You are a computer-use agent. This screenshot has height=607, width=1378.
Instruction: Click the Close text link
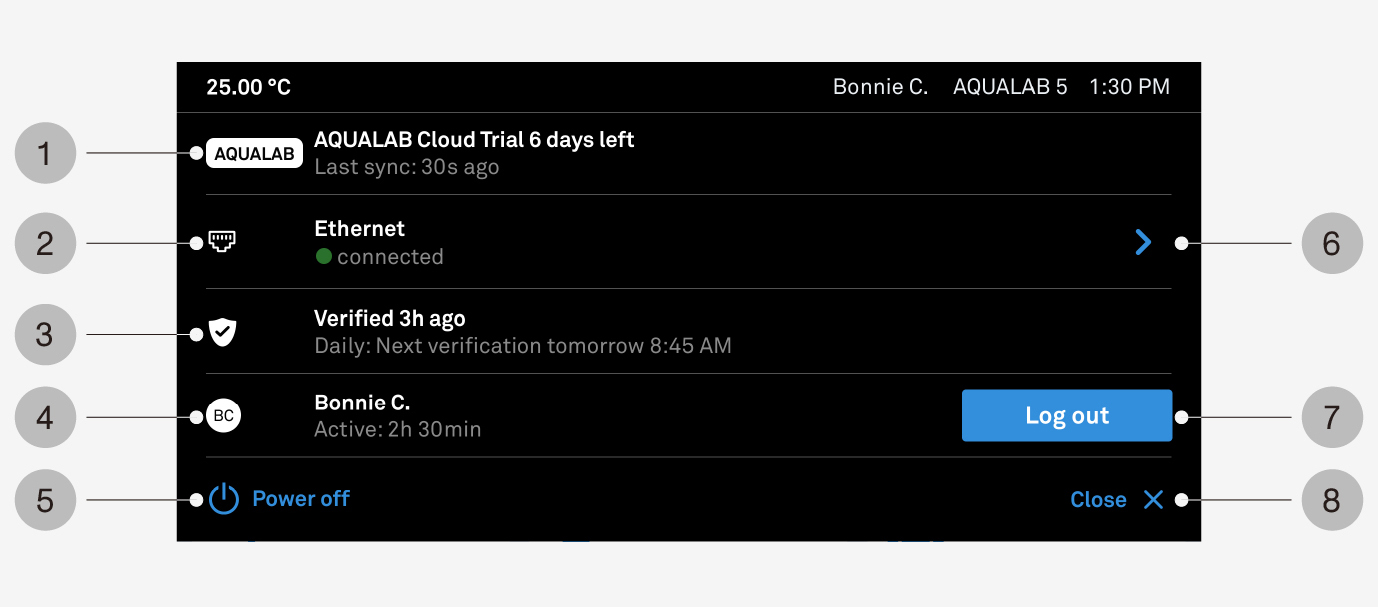1098,500
